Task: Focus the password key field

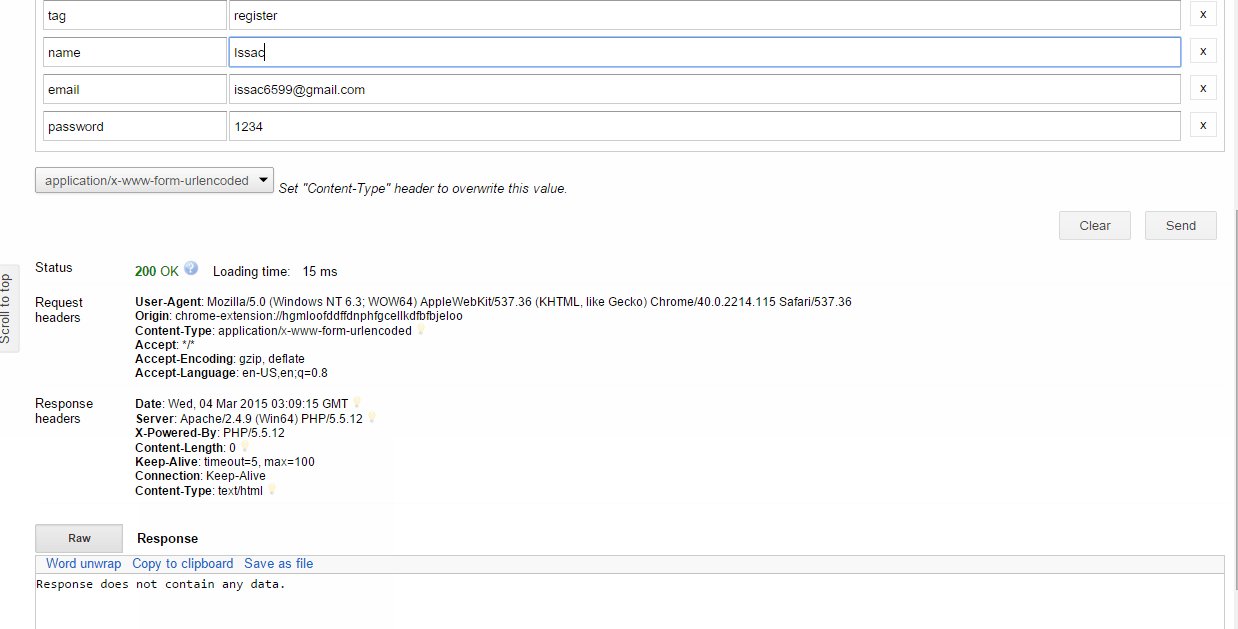Action: [x=135, y=126]
